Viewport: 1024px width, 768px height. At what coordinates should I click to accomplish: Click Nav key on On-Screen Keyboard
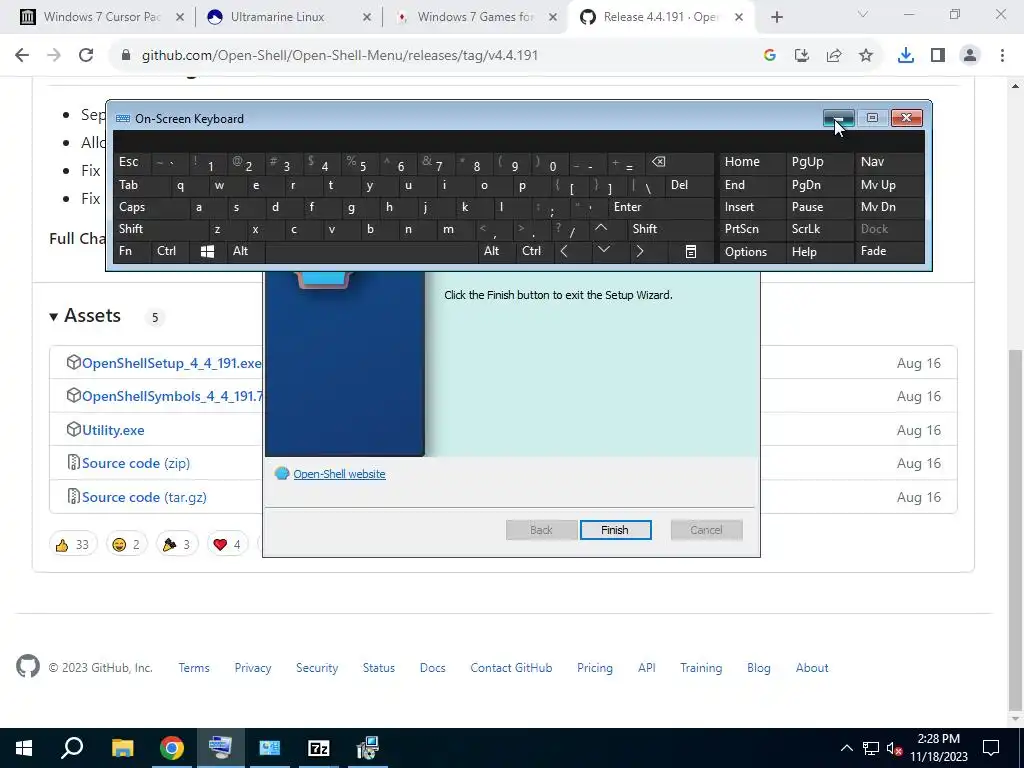889,163
